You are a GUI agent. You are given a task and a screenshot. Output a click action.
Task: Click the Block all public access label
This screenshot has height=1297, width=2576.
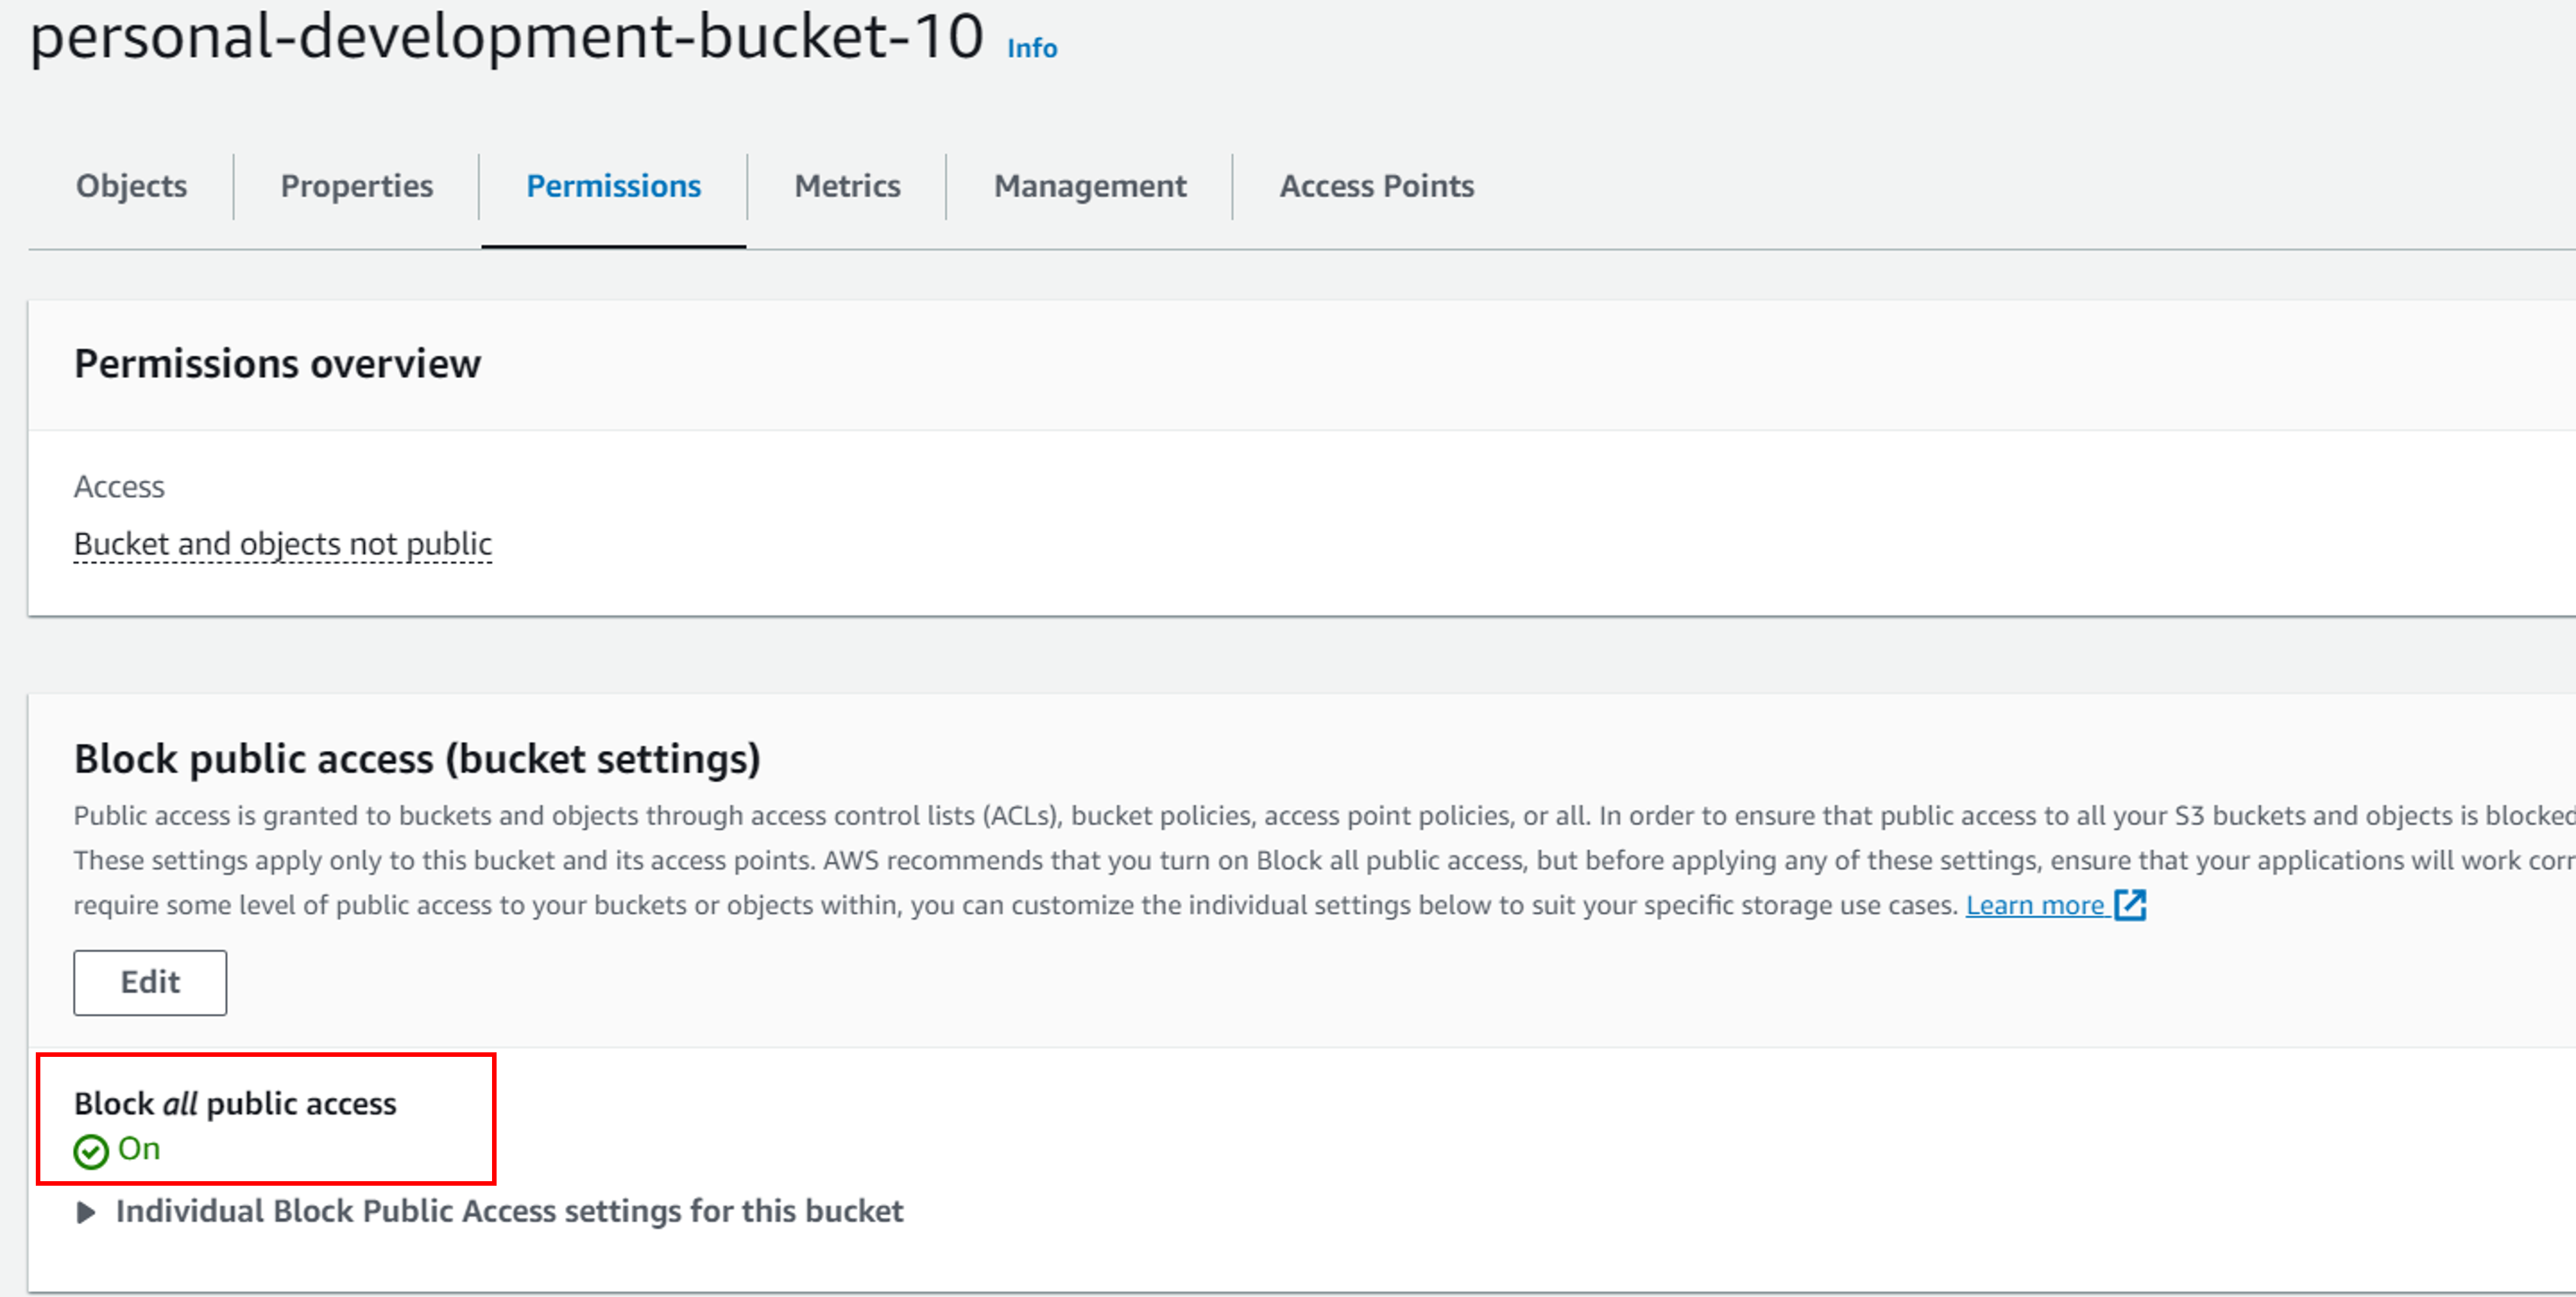235,1103
